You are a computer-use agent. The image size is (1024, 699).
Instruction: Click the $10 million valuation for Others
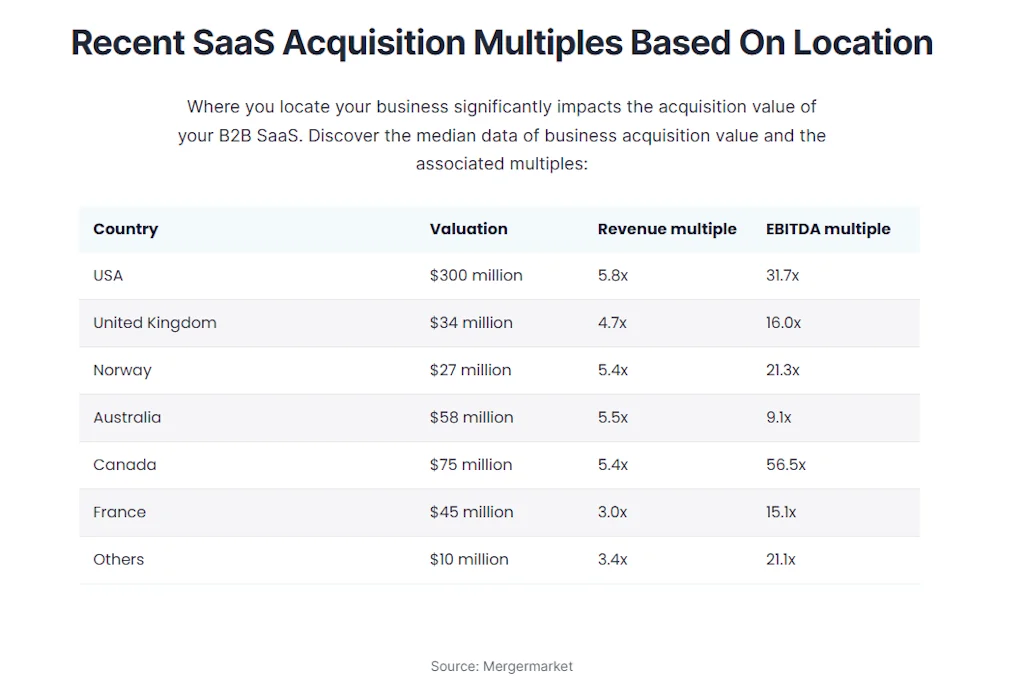(x=469, y=559)
